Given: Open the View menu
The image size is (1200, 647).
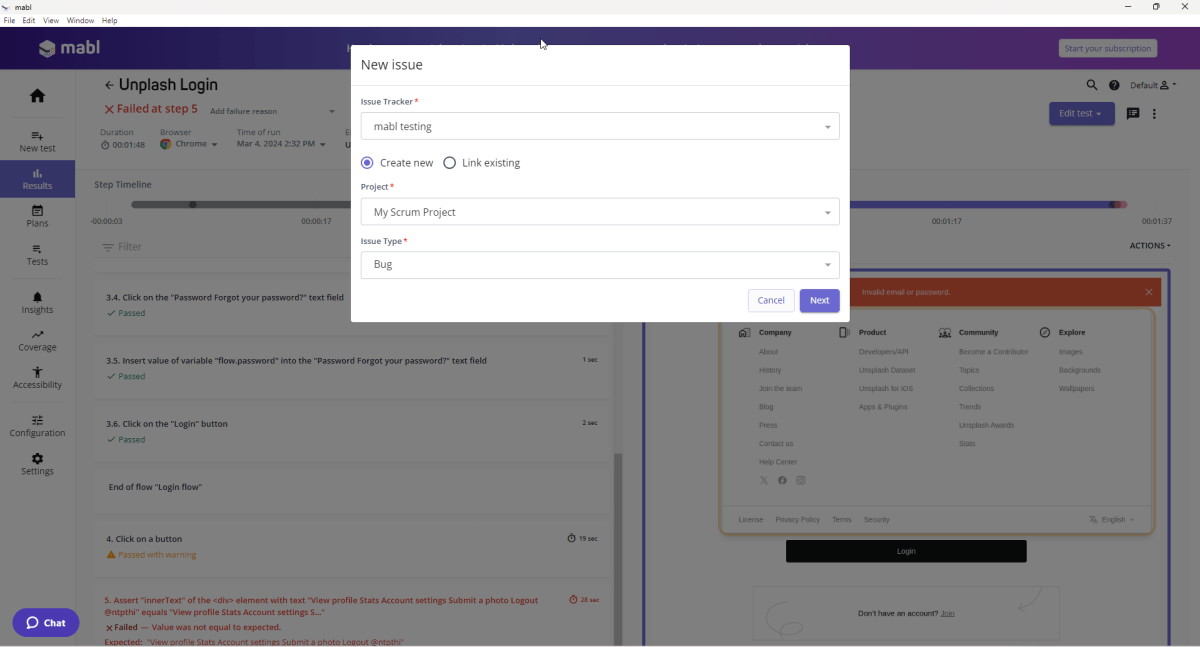Looking at the screenshot, I should tap(51, 20).
